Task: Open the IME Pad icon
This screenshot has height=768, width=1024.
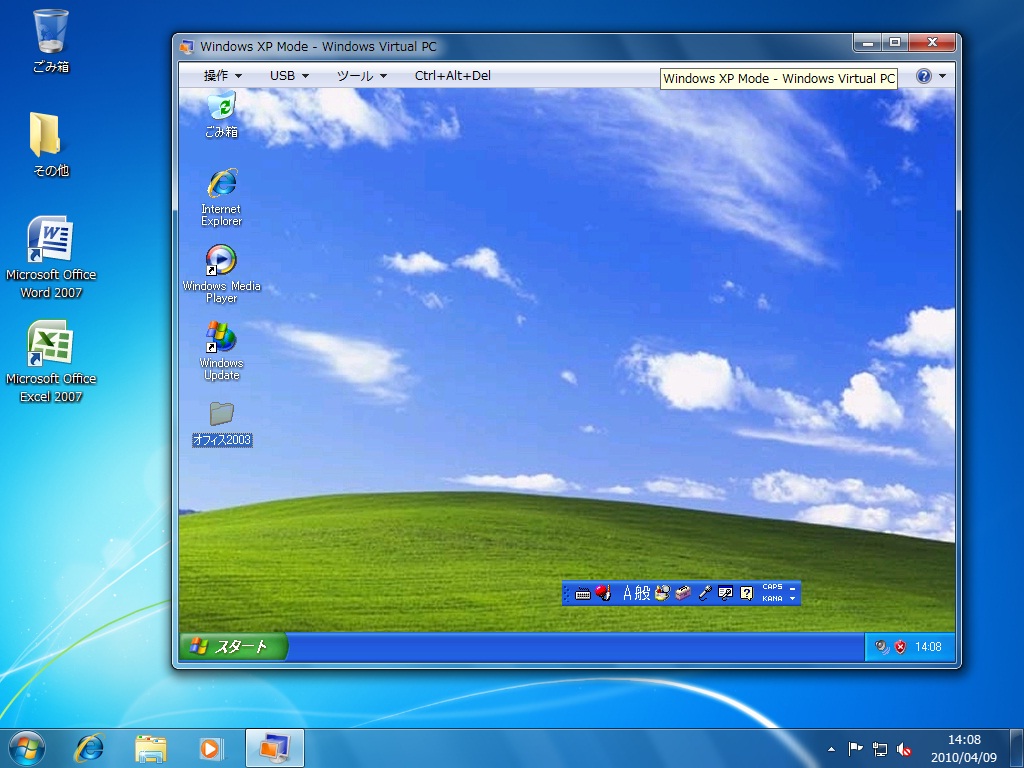Action: pos(662,593)
